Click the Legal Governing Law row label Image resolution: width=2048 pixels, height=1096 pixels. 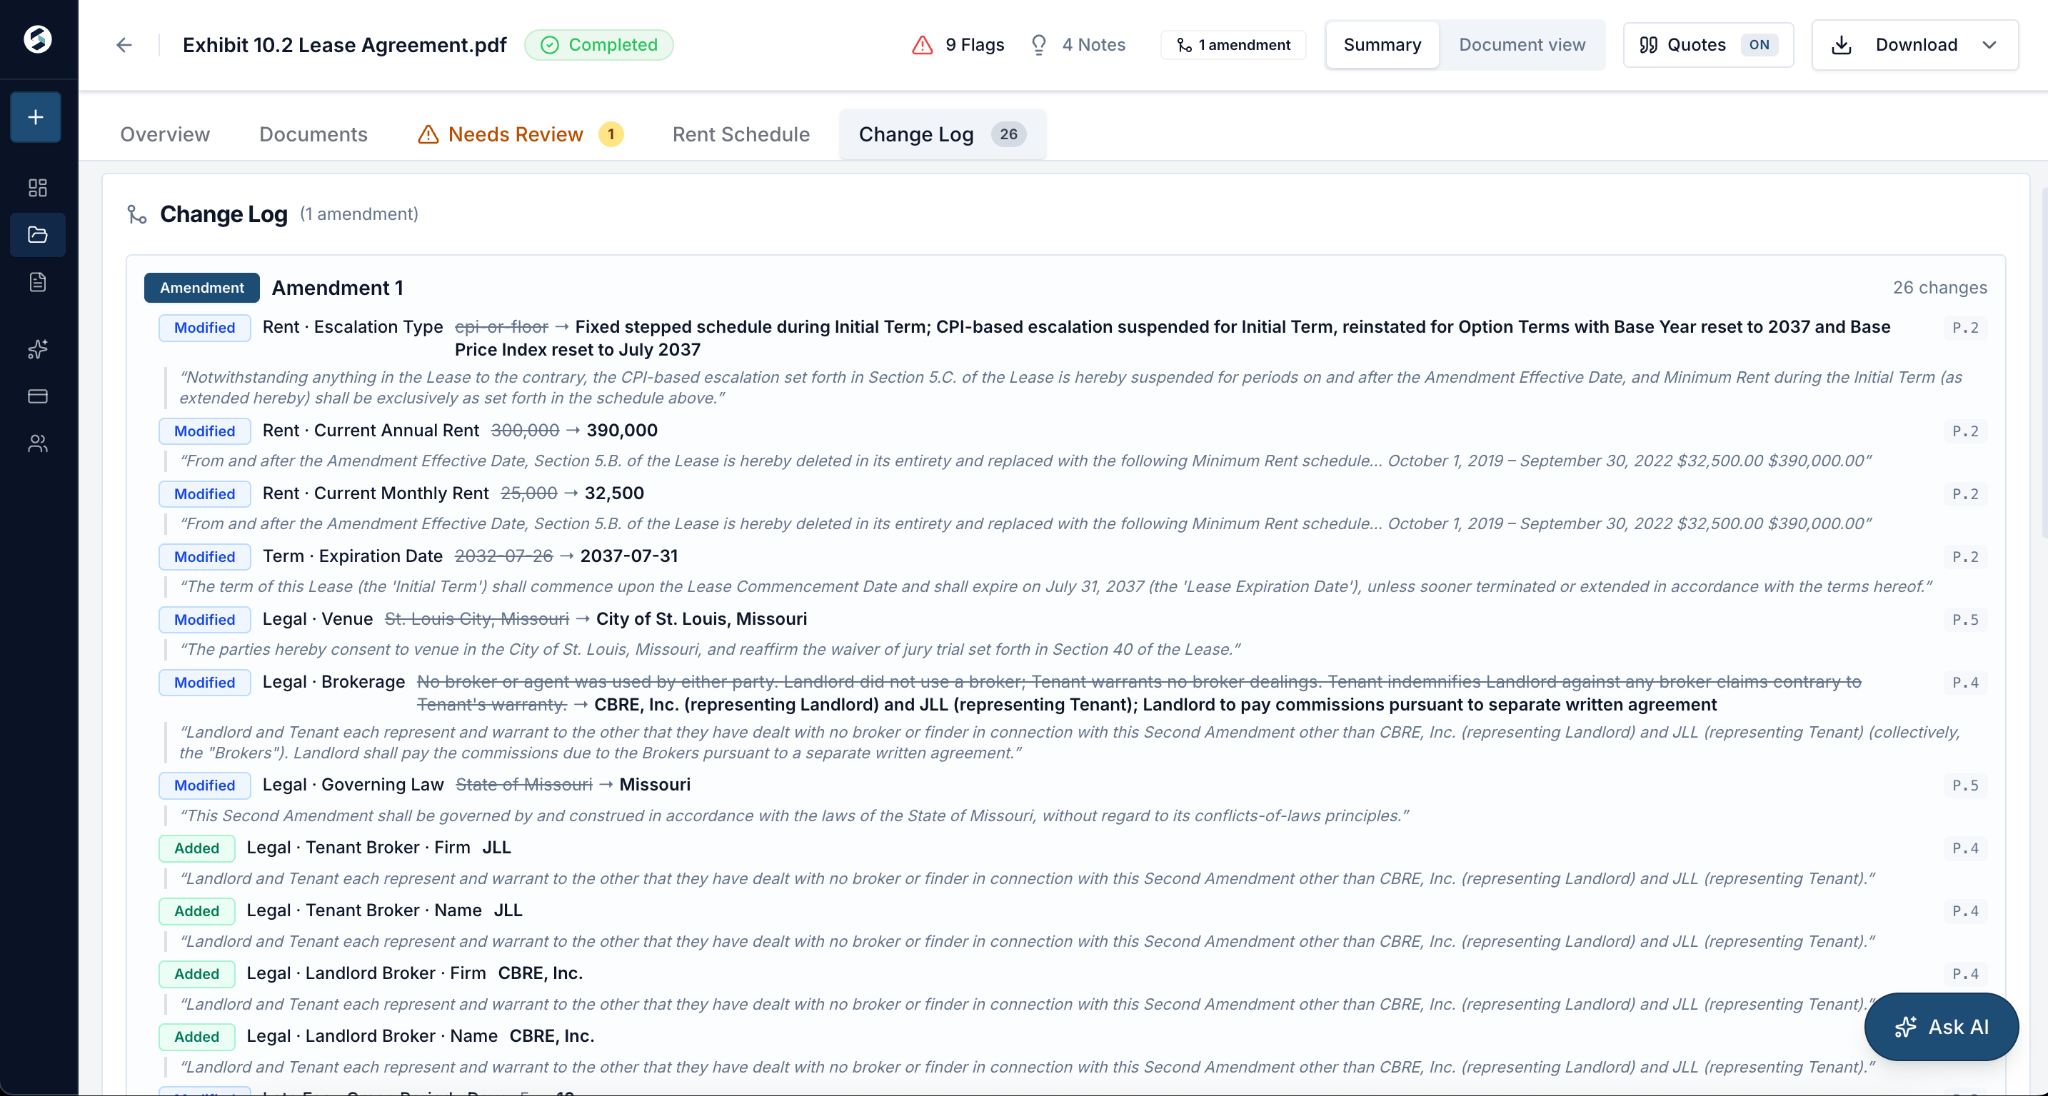click(353, 785)
